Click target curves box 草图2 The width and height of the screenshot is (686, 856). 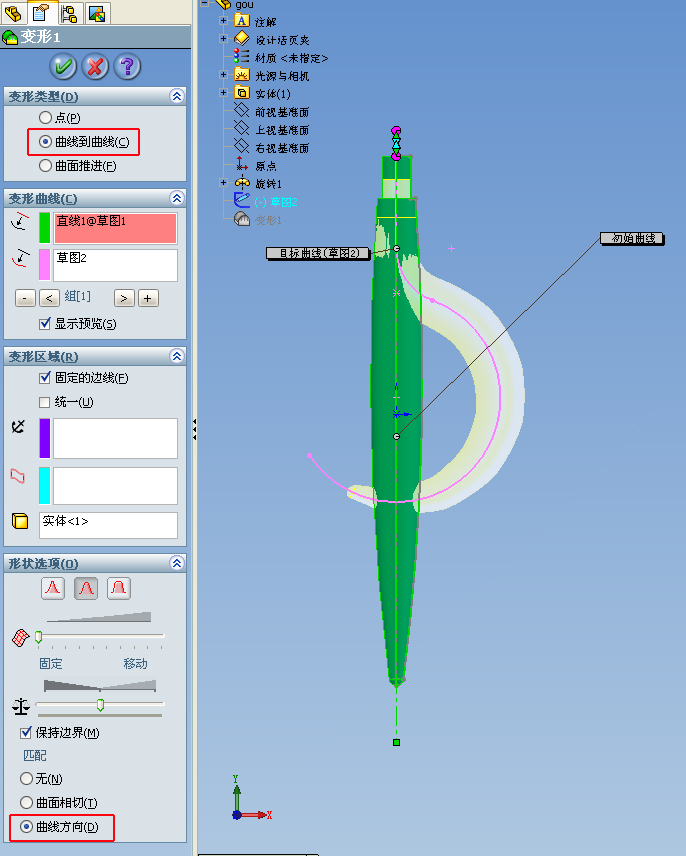[x=115, y=265]
